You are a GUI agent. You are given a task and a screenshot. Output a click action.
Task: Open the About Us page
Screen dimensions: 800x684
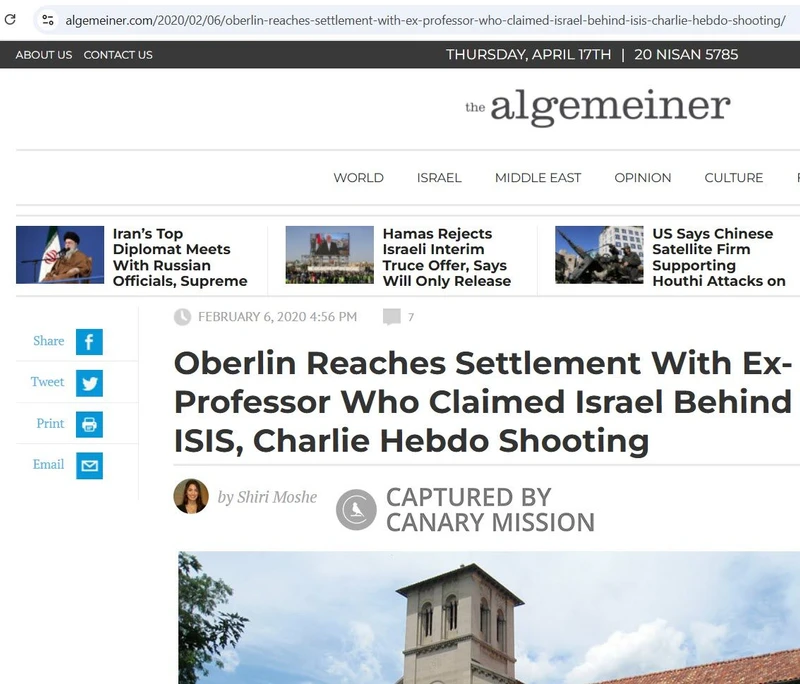44,55
